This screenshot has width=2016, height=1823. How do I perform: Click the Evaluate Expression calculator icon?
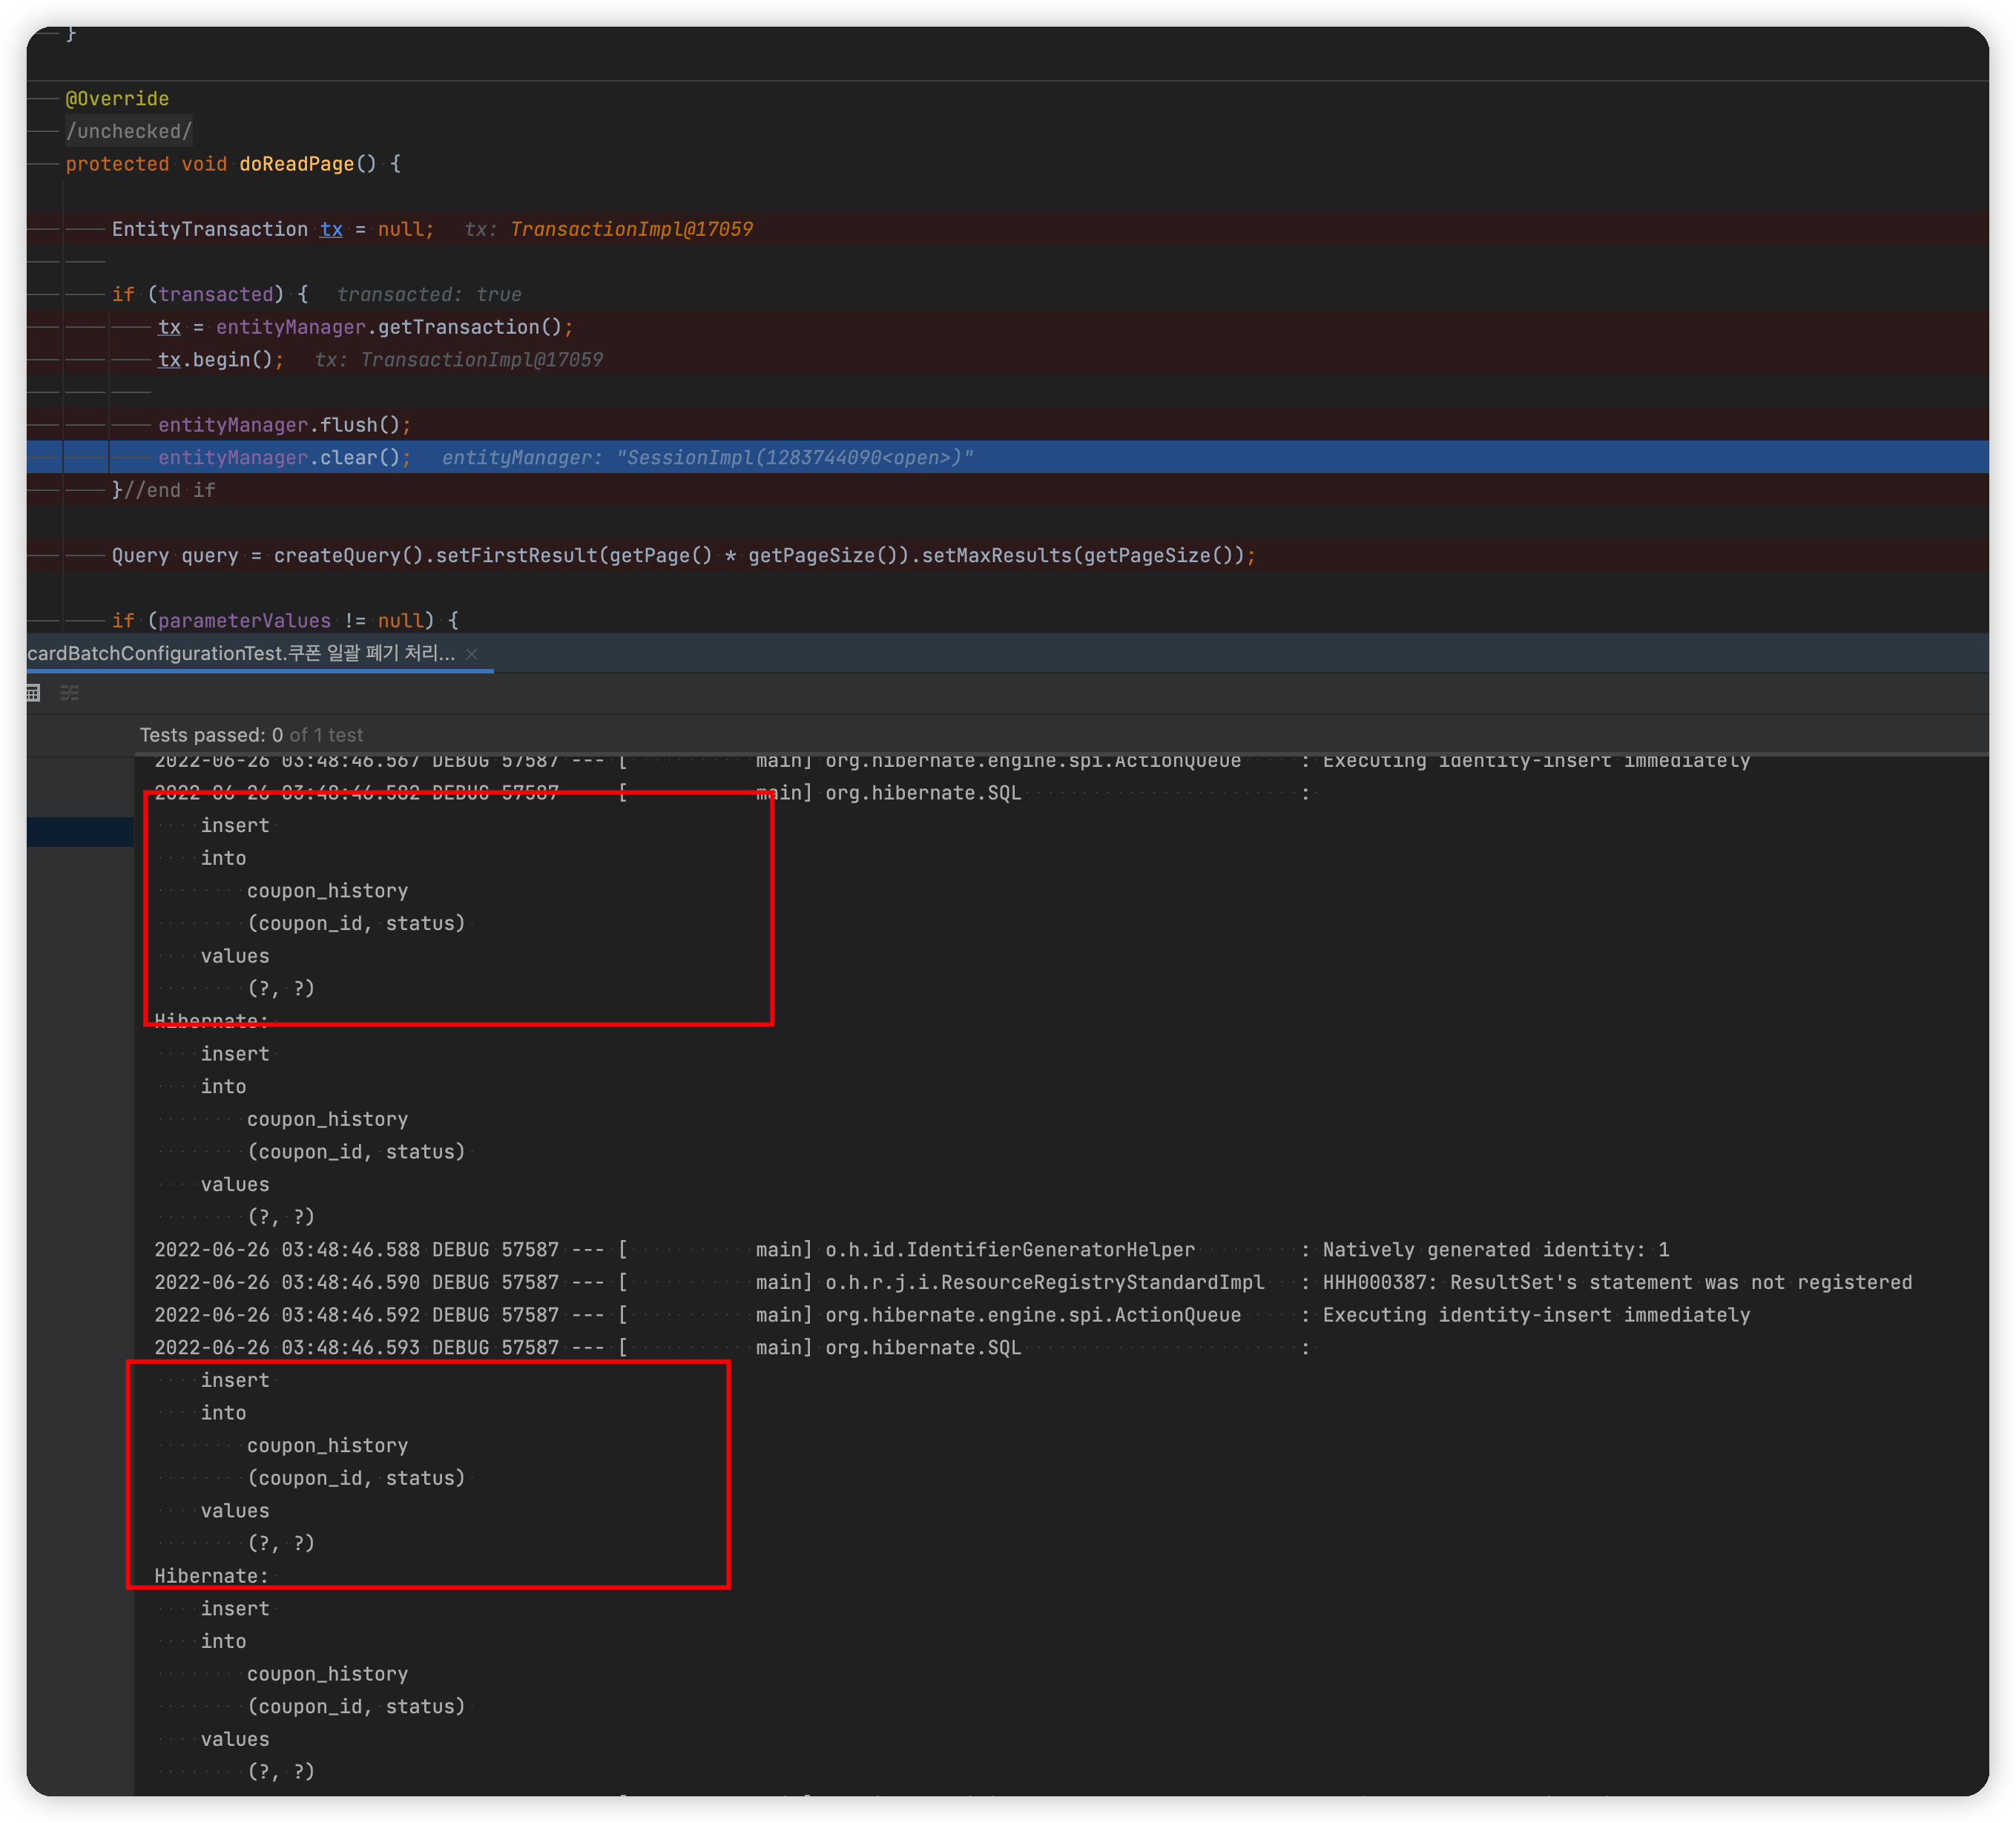[x=33, y=693]
